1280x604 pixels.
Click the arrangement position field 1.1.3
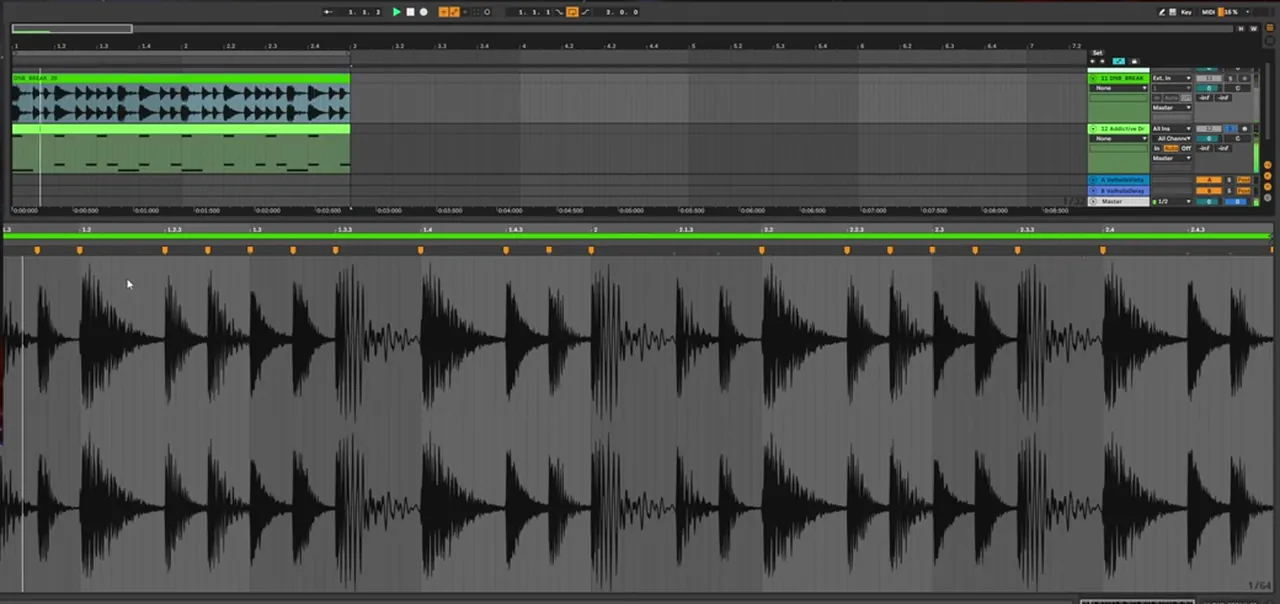364,12
